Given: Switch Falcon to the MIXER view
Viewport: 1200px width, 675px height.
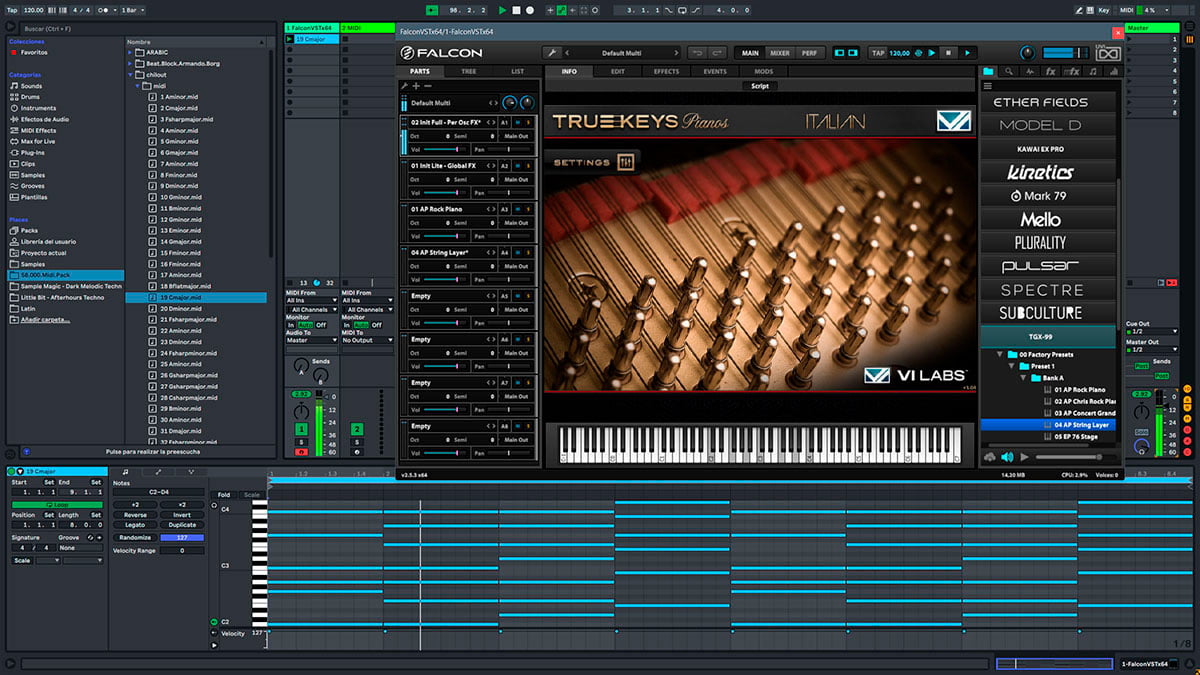Looking at the screenshot, I should coord(780,53).
